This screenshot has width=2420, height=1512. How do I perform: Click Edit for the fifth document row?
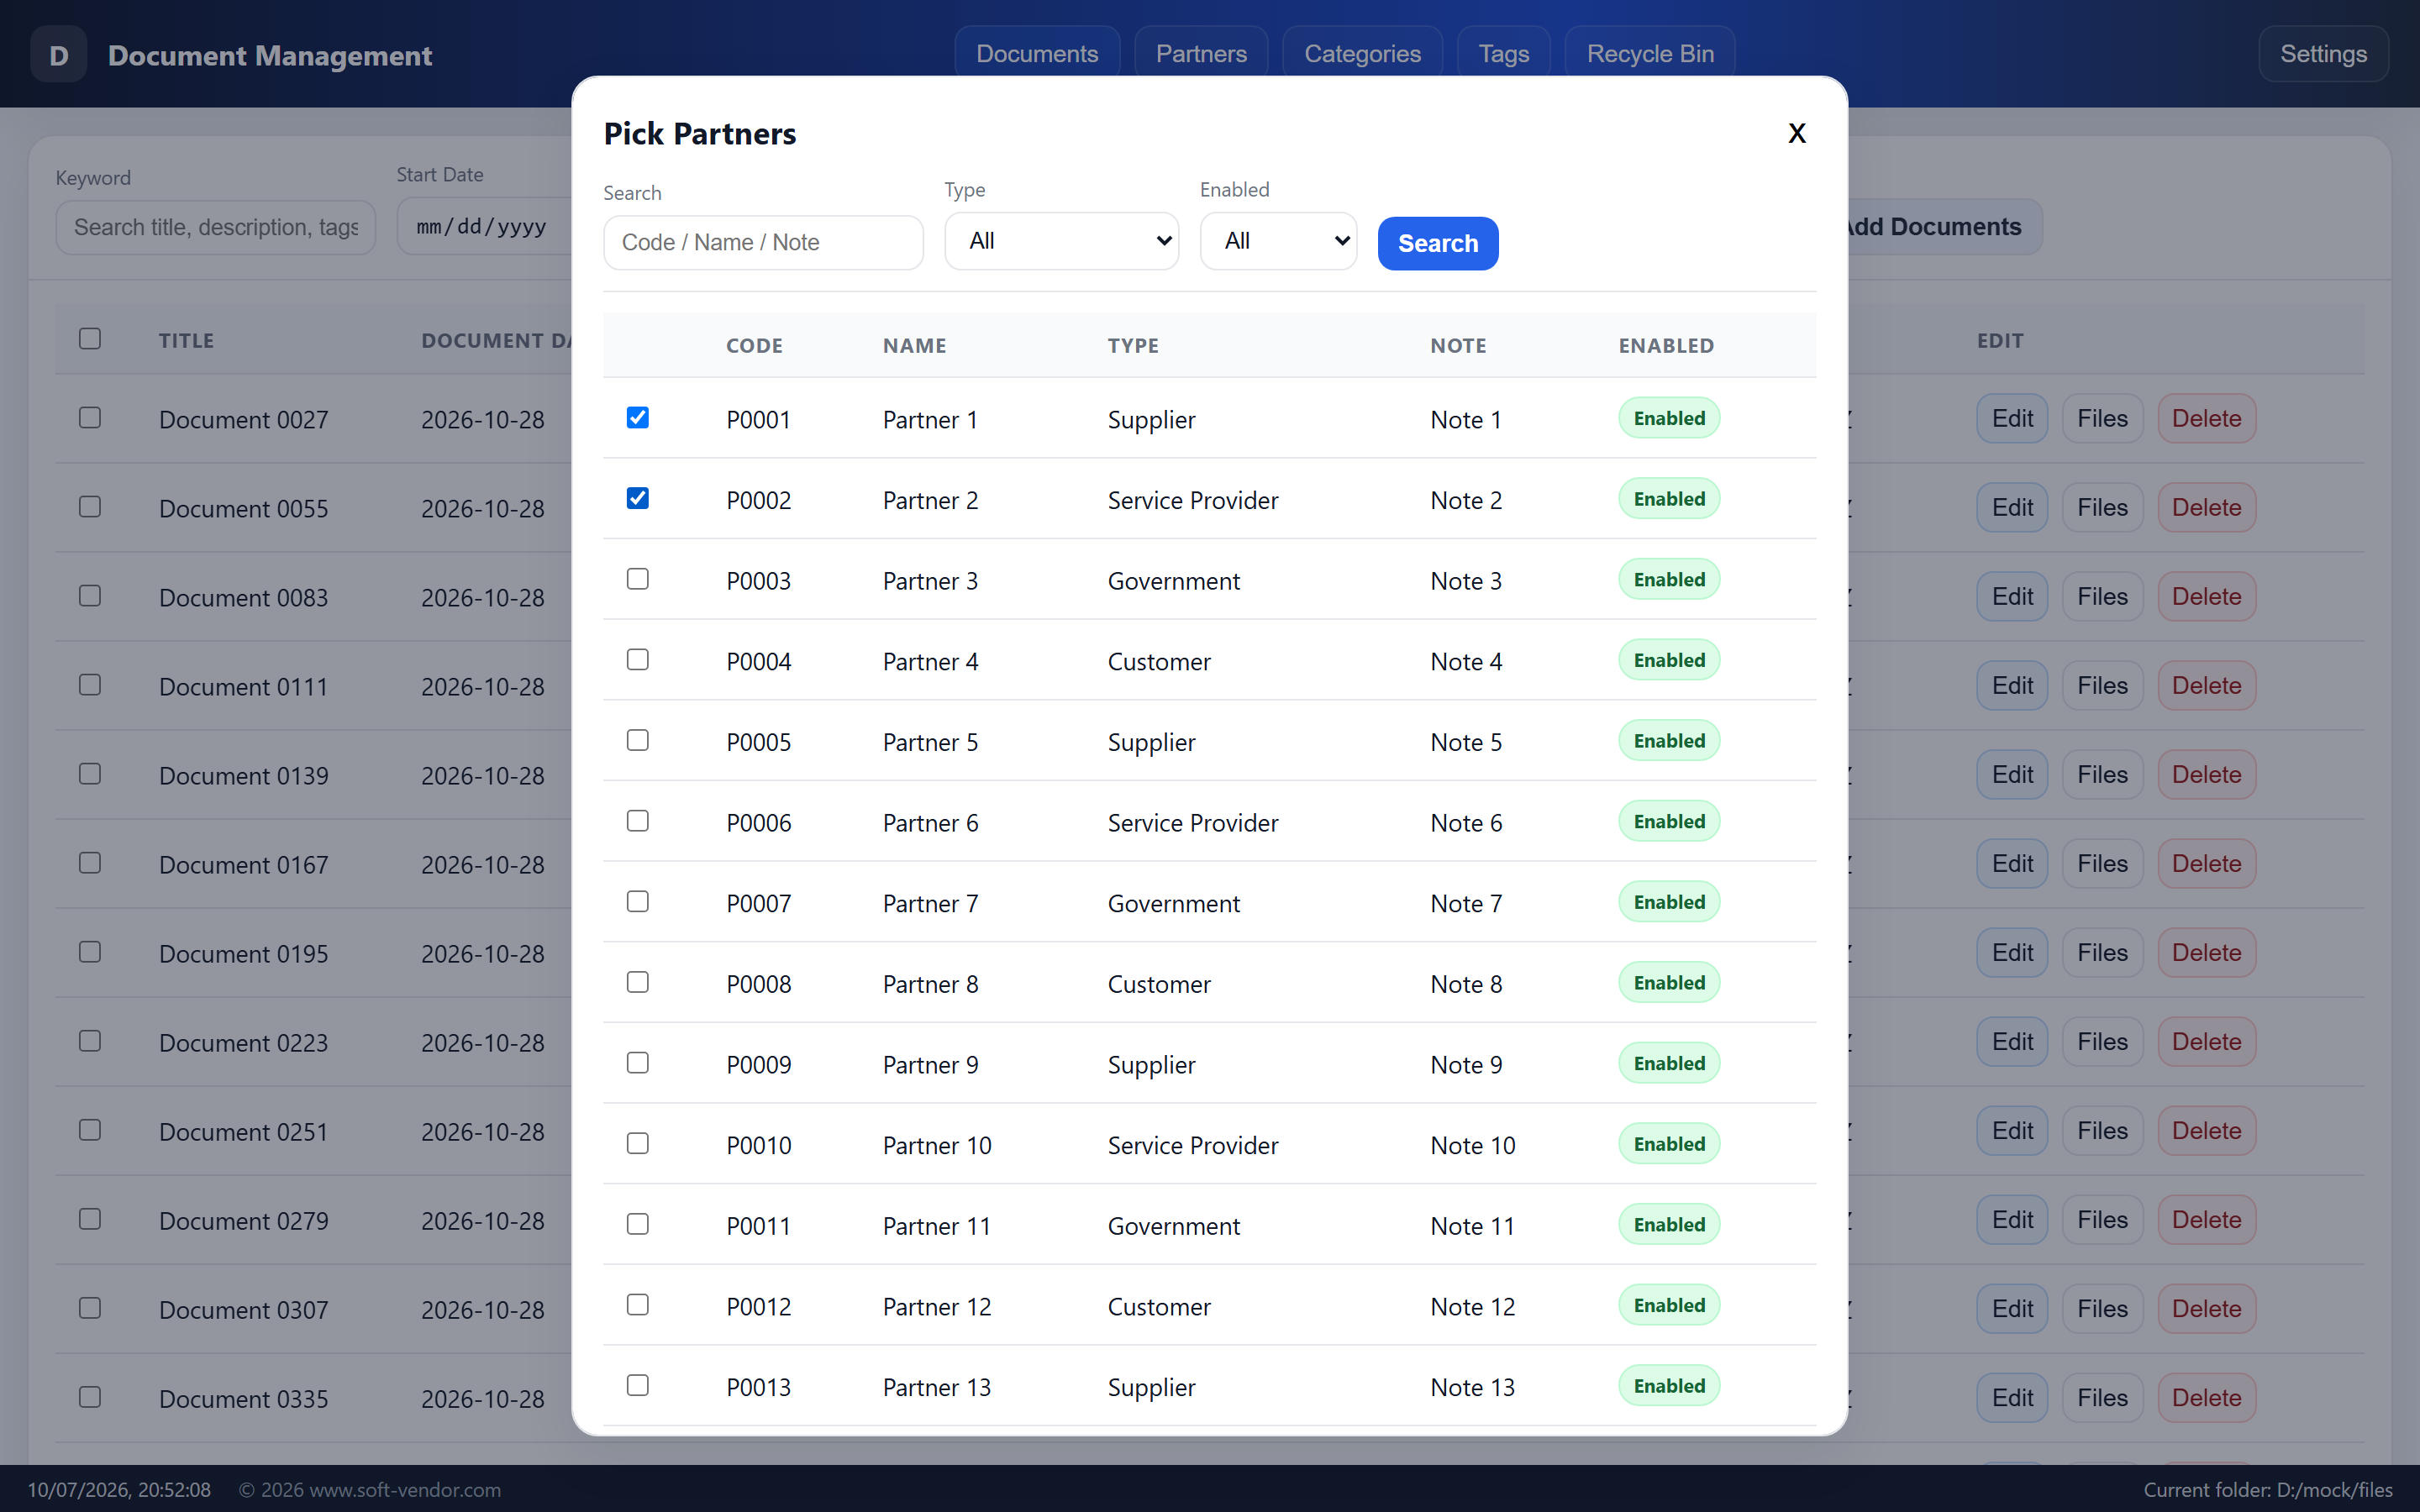tap(2012, 774)
